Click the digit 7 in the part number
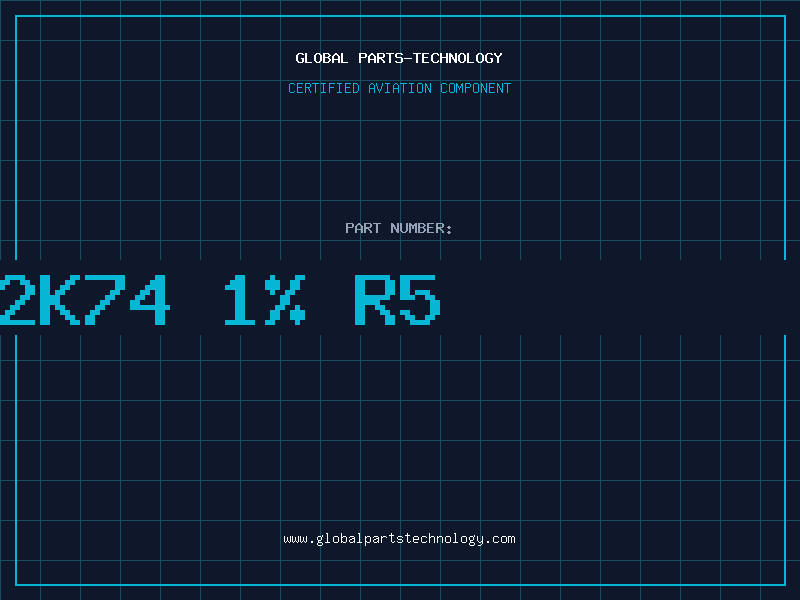The height and width of the screenshot is (600, 800). tap(105, 300)
